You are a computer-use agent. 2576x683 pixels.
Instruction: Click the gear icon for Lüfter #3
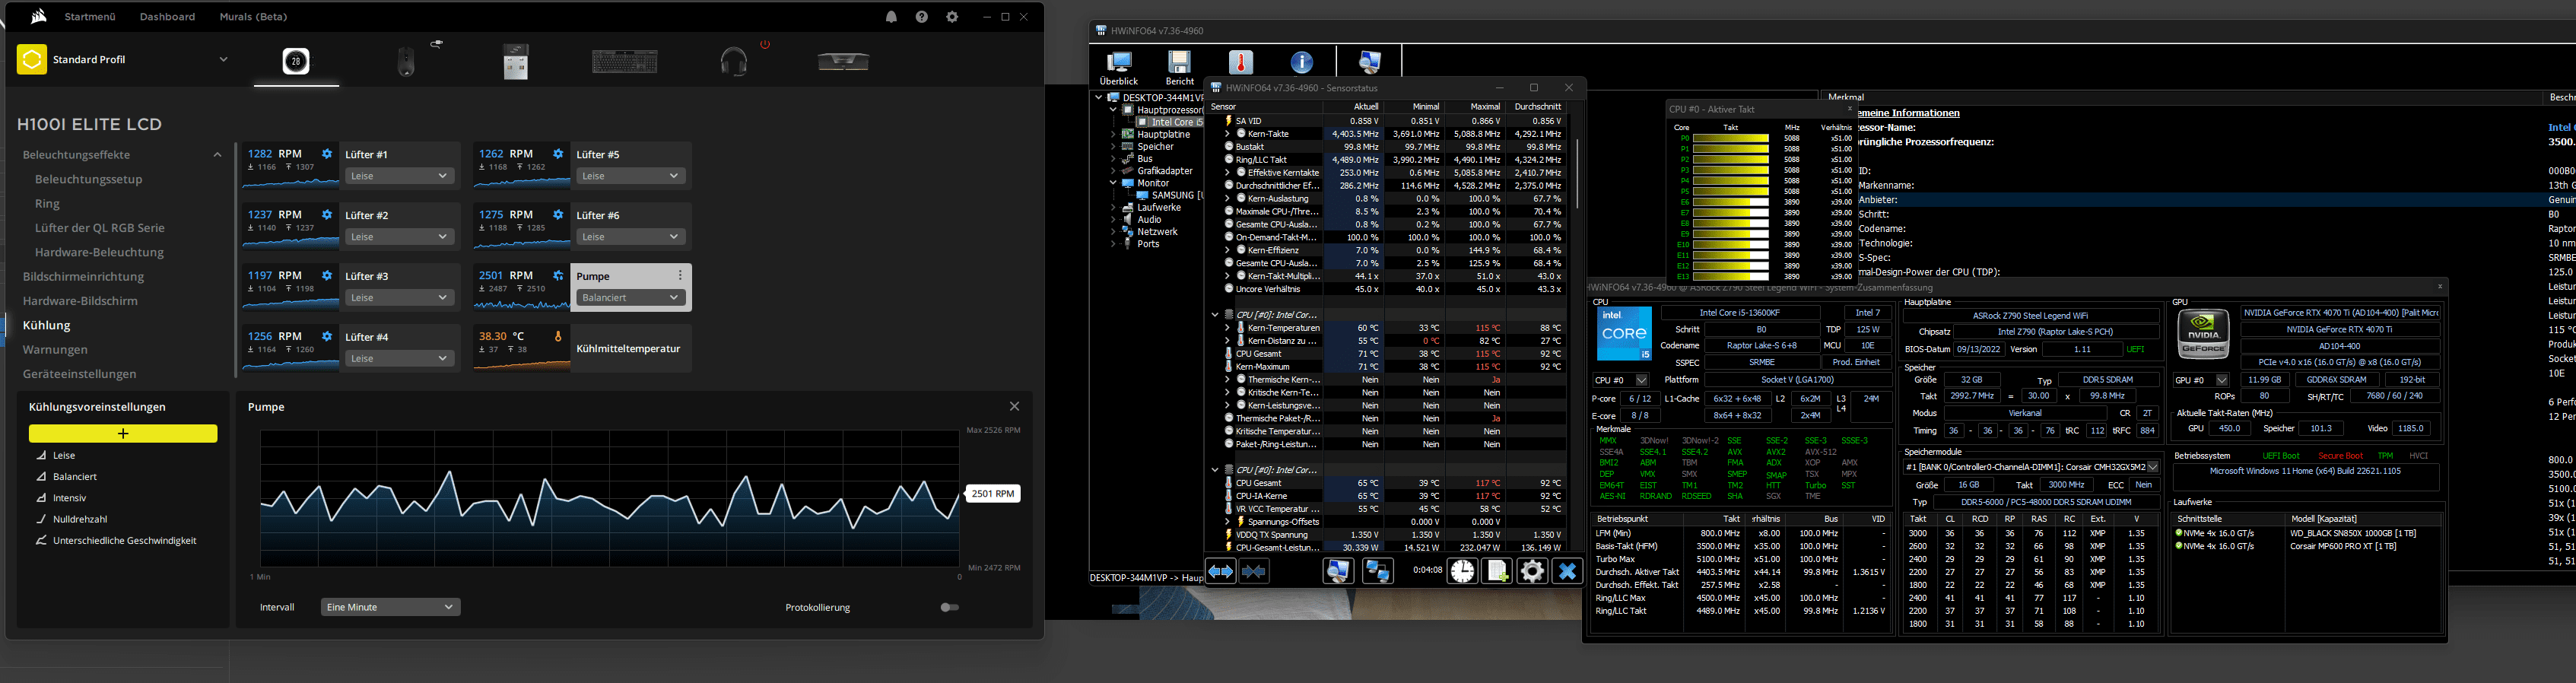point(327,276)
